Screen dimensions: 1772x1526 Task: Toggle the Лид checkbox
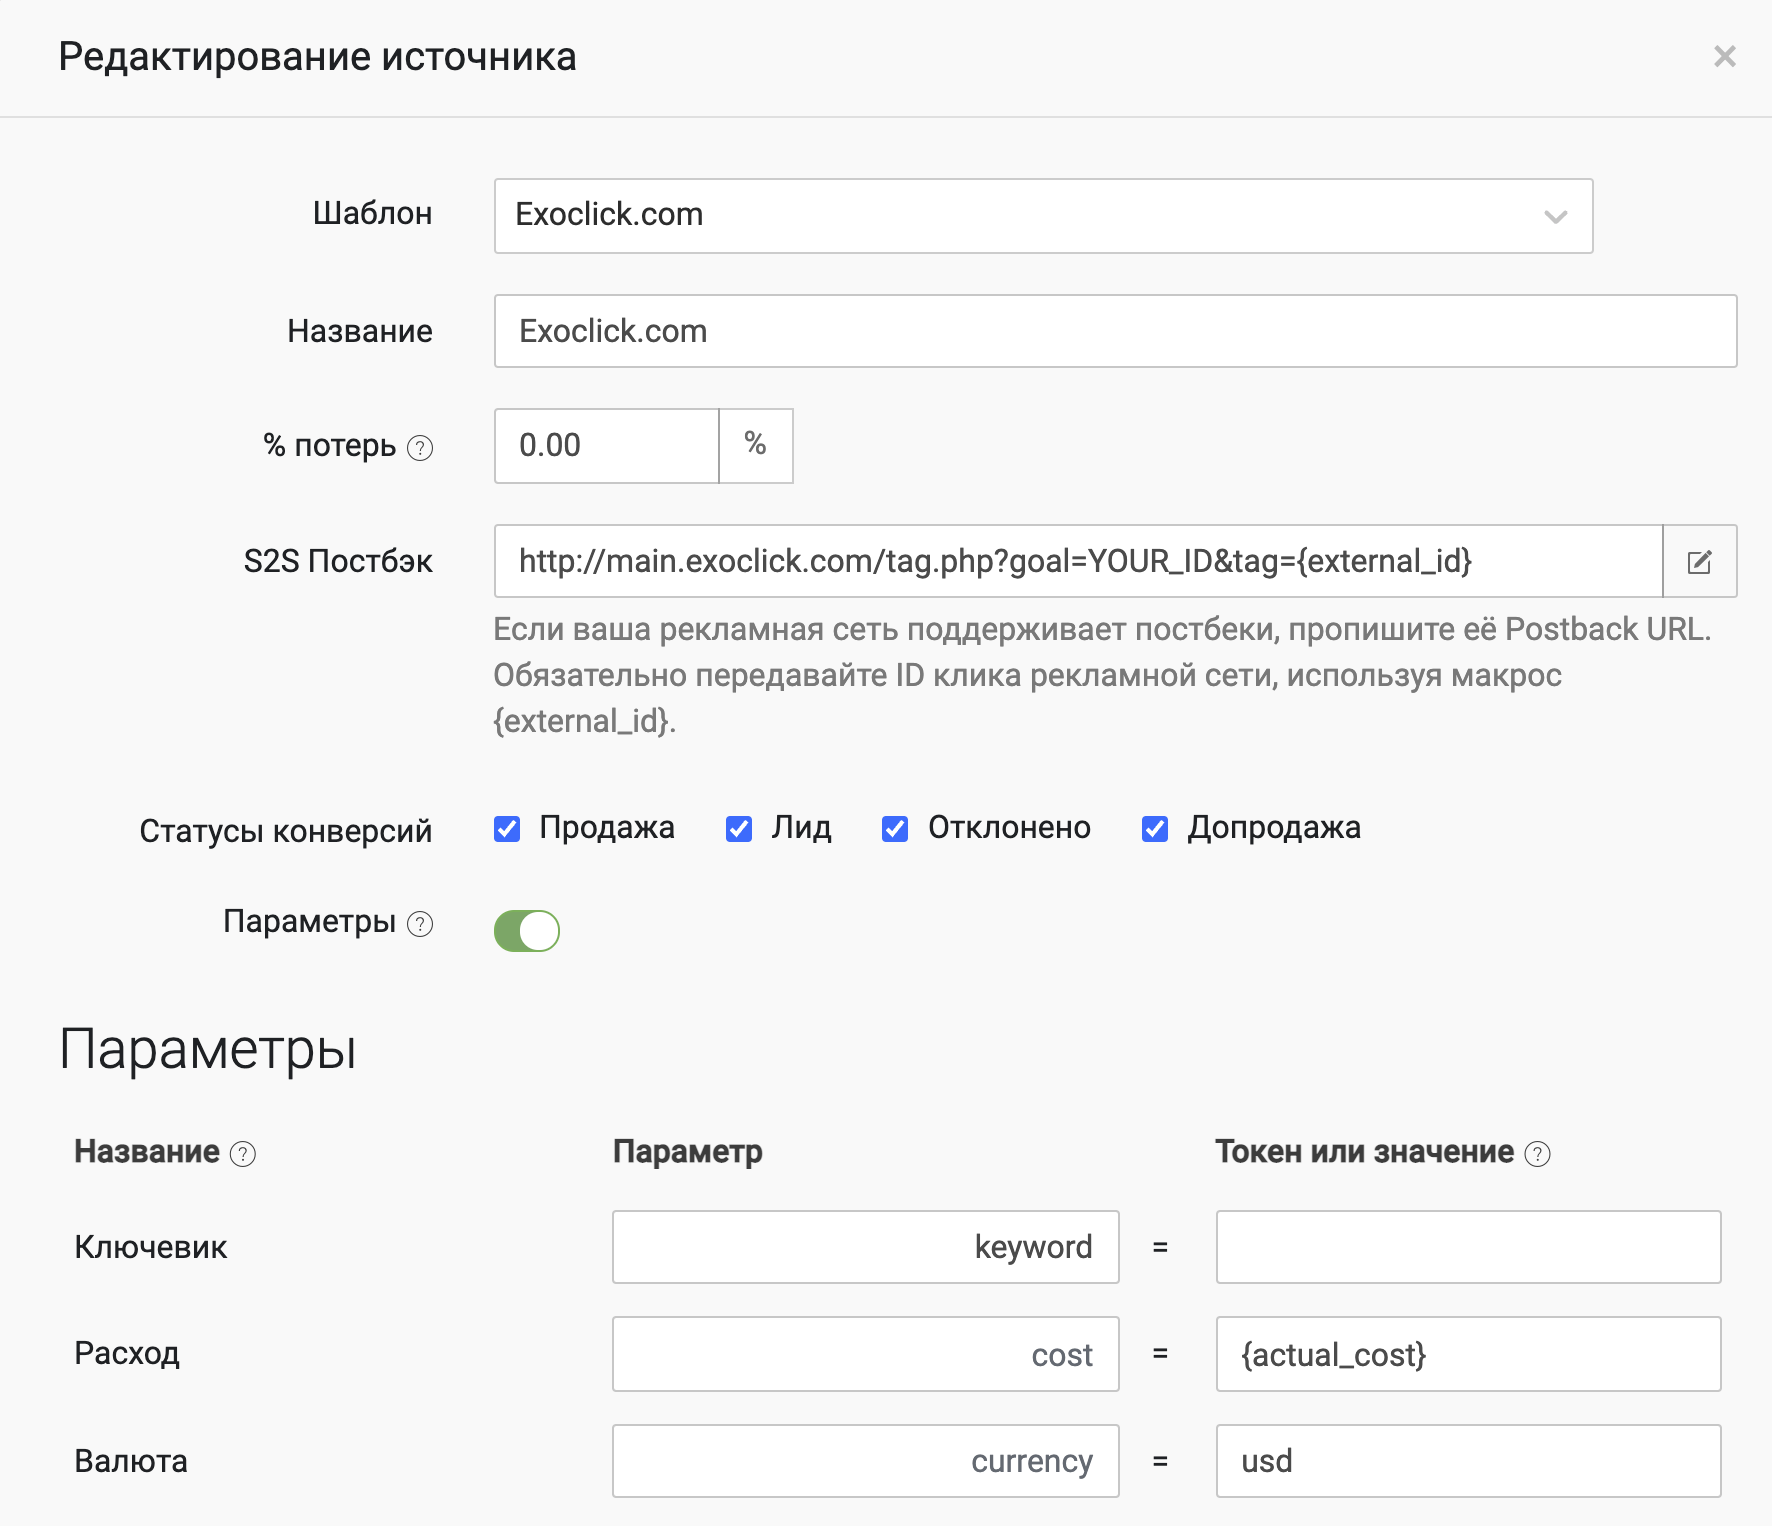pos(739,829)
